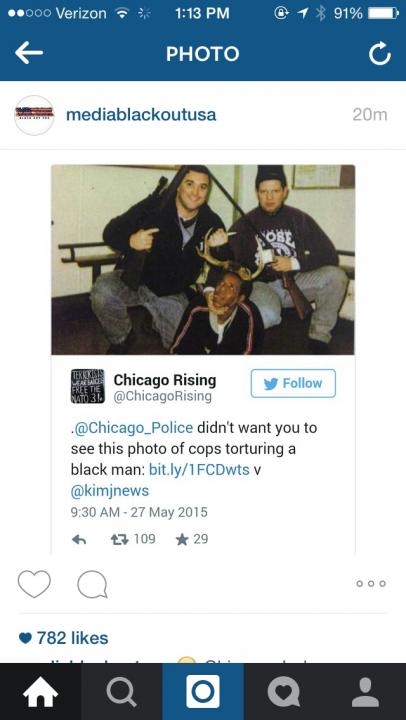Open Activity tab with heart bubble
The image size is (406, 720).
tap(284, 692)
